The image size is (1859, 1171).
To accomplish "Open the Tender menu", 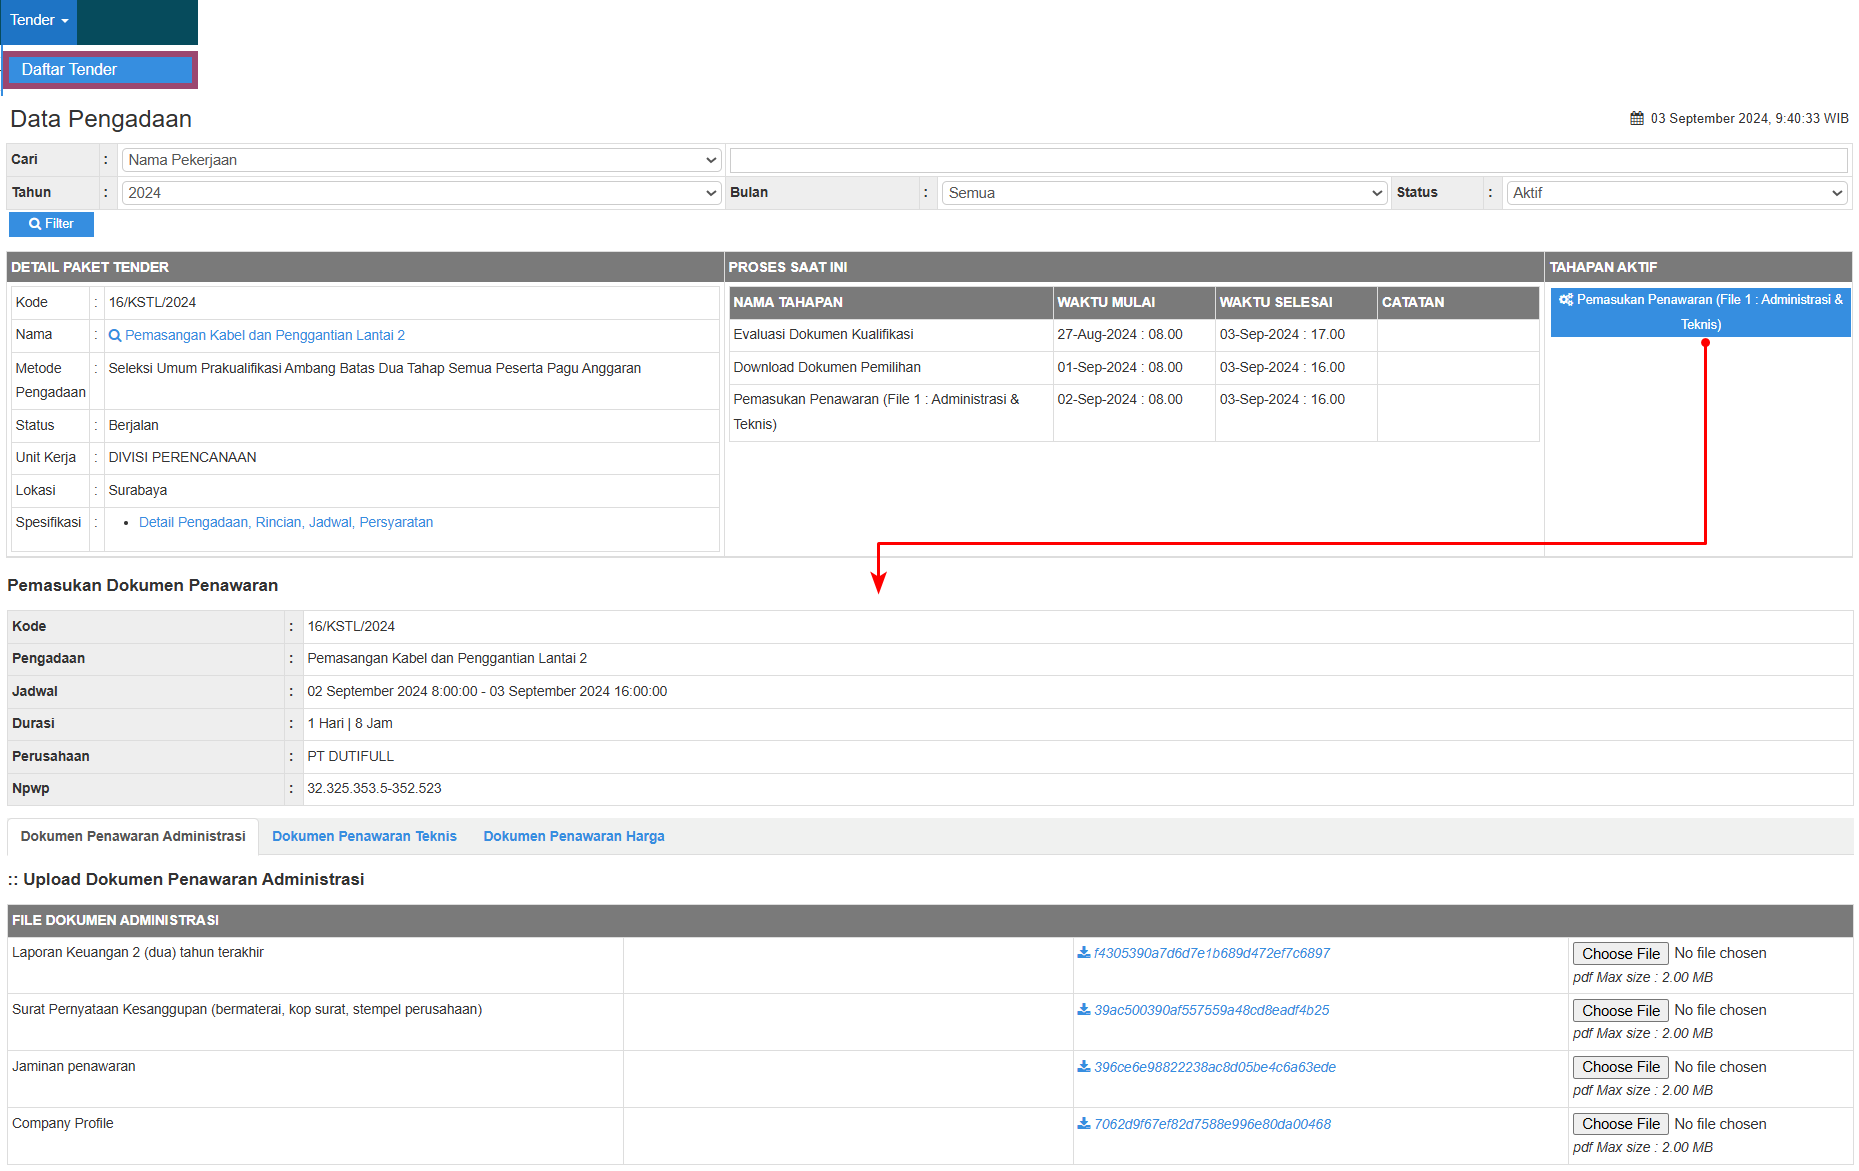I will (x=39, y=21).
